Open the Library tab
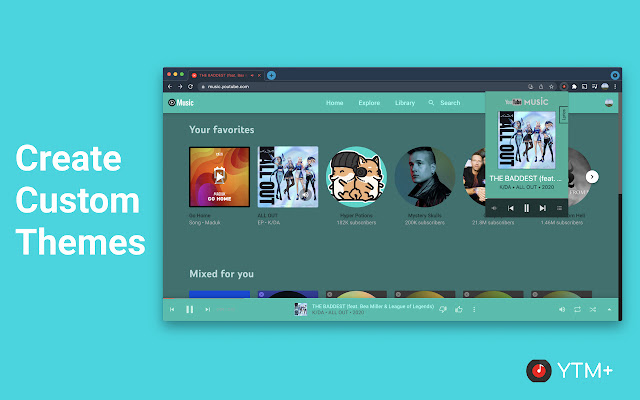Viewport: 640px width, 400px height. coord(404,103)
